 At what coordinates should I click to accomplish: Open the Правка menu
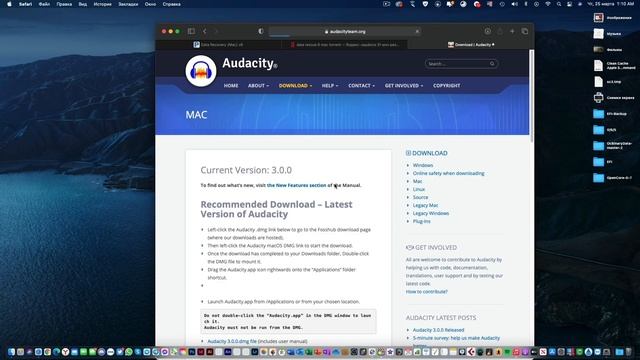pyautogui.click(x=64, y=4)
